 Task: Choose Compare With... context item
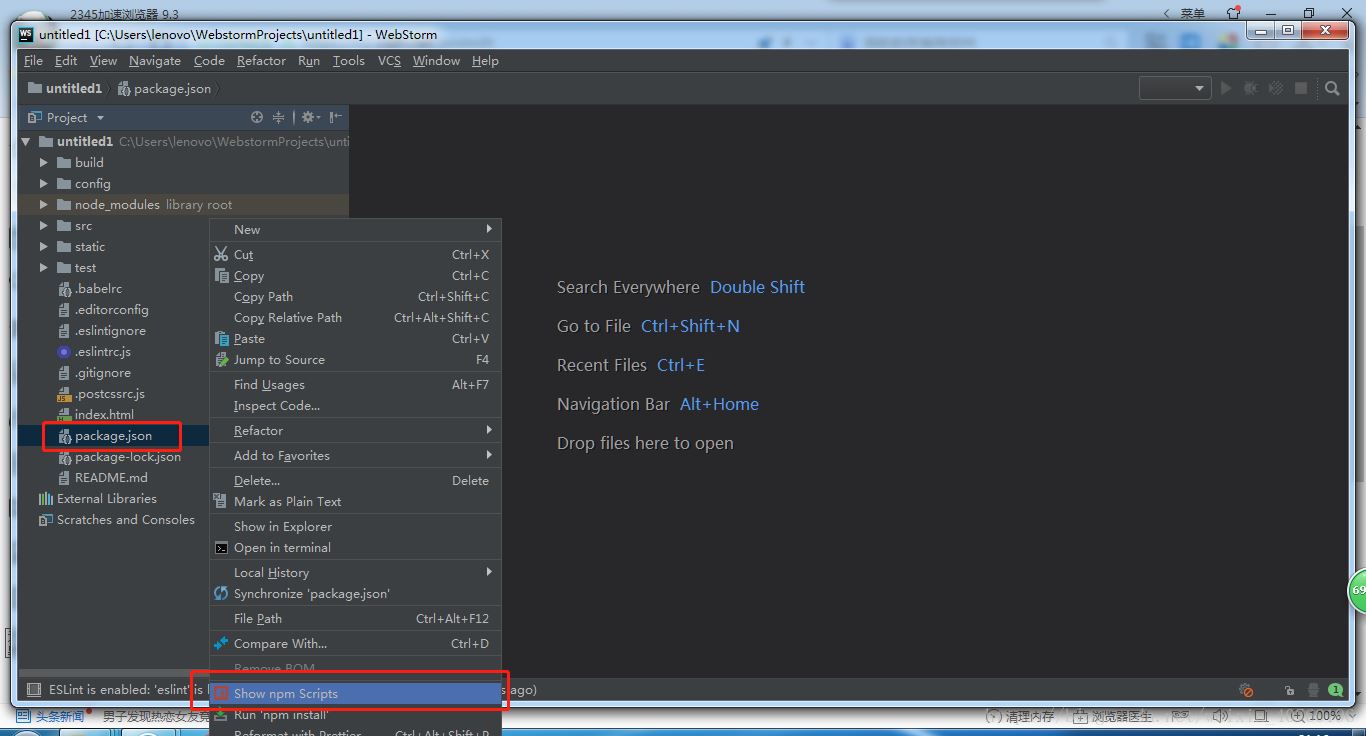(355, 644)
